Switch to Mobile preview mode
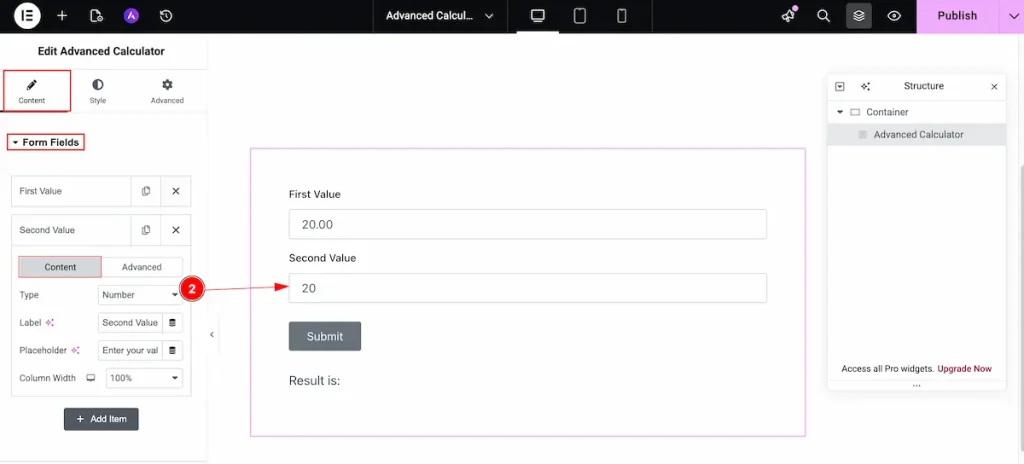The height and width of the screenshot is (464, 1024). [x=622, y=16]
